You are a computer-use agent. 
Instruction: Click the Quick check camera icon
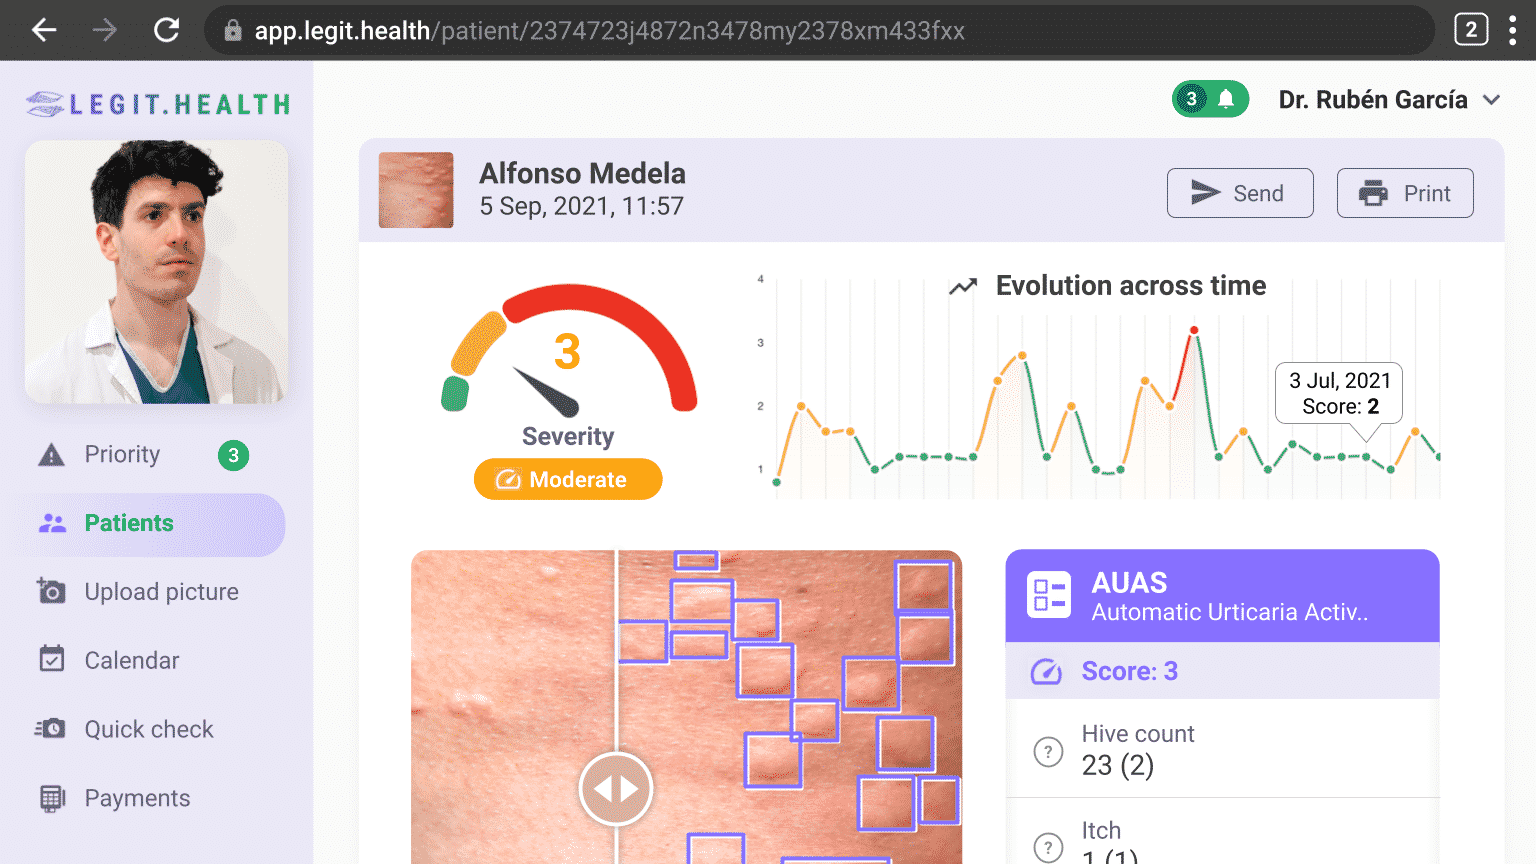pos(50,729)
